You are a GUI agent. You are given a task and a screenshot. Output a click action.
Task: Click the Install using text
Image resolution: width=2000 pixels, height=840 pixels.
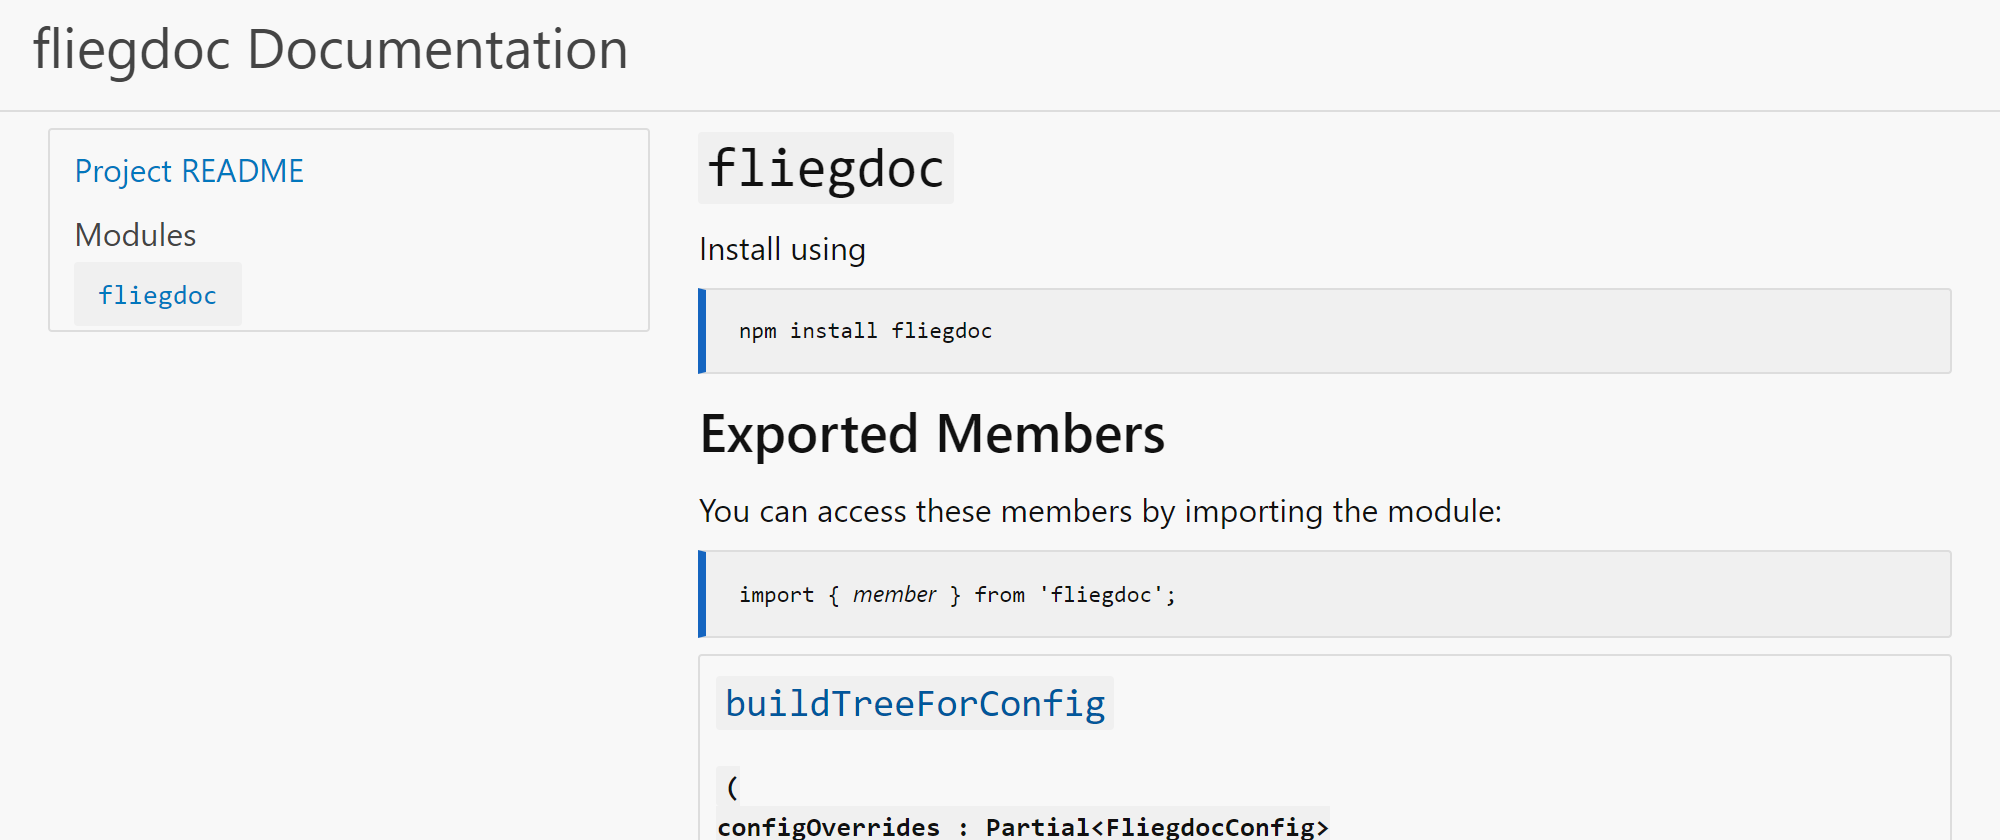click(x=782, y=249)
